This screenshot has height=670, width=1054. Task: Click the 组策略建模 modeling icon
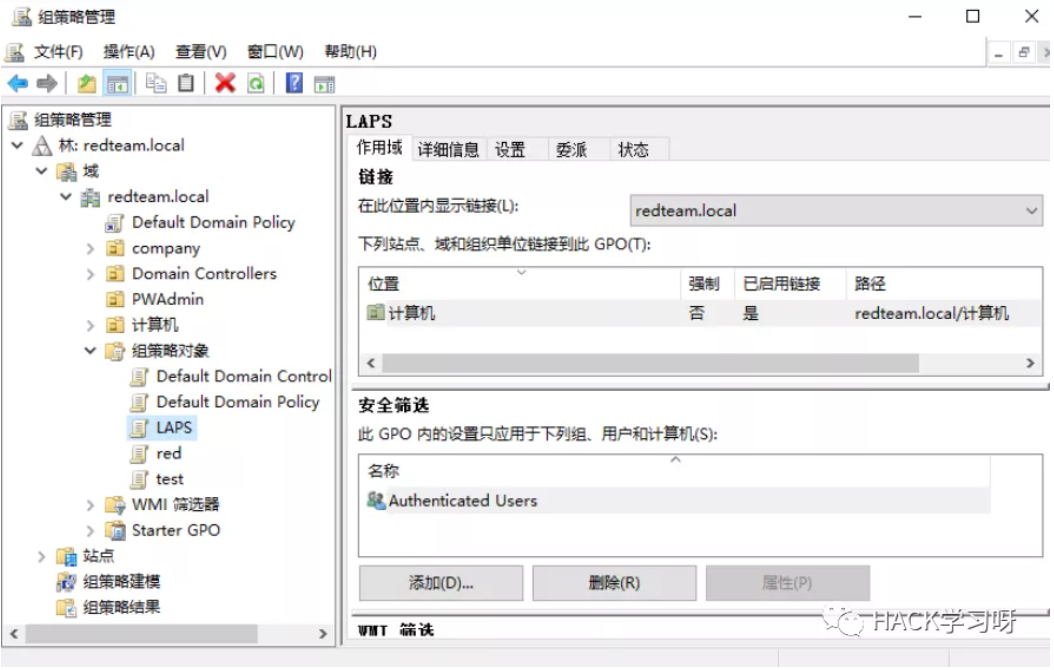[67, 582]
